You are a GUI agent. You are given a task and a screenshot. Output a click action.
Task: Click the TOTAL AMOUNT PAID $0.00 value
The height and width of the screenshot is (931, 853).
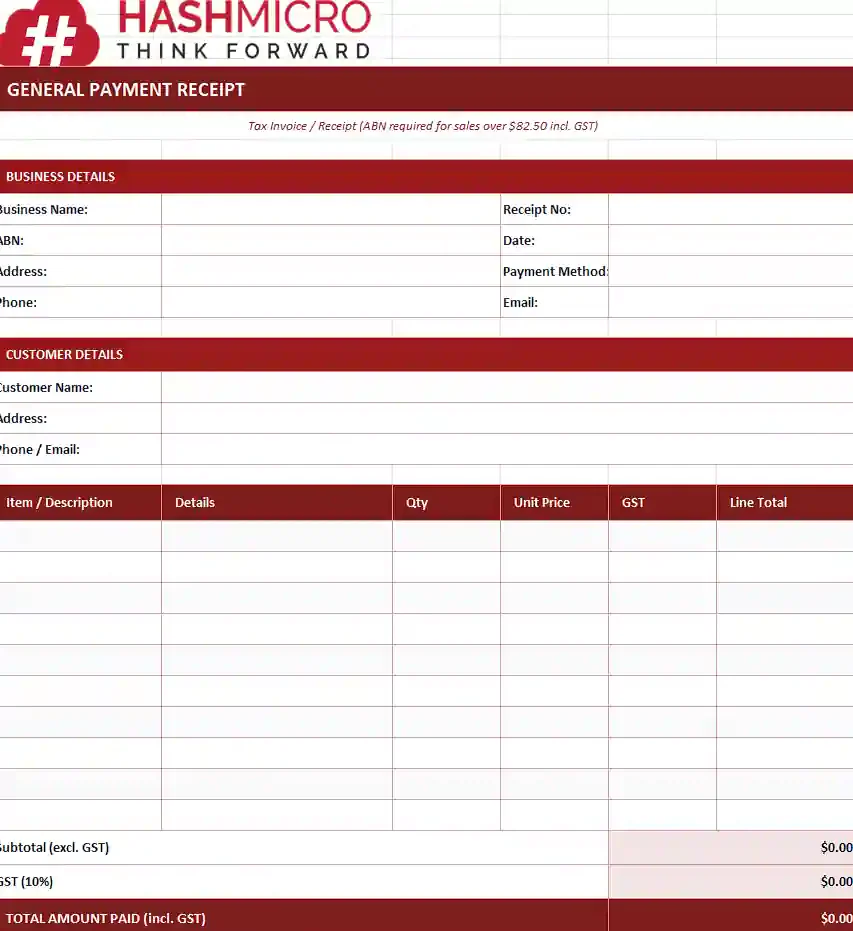pyautogui.click(x=836, y=919)
